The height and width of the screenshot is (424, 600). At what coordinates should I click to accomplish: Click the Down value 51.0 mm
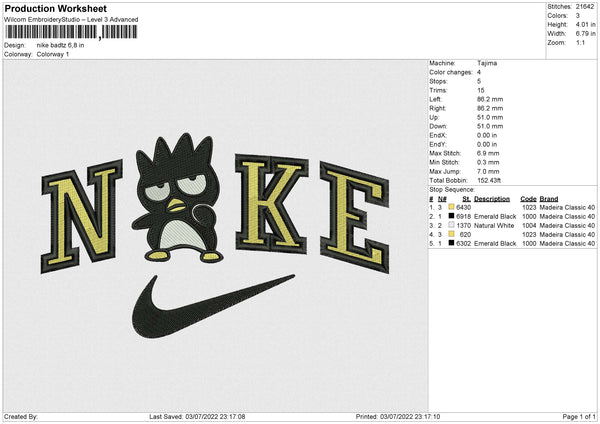point(490,126)
